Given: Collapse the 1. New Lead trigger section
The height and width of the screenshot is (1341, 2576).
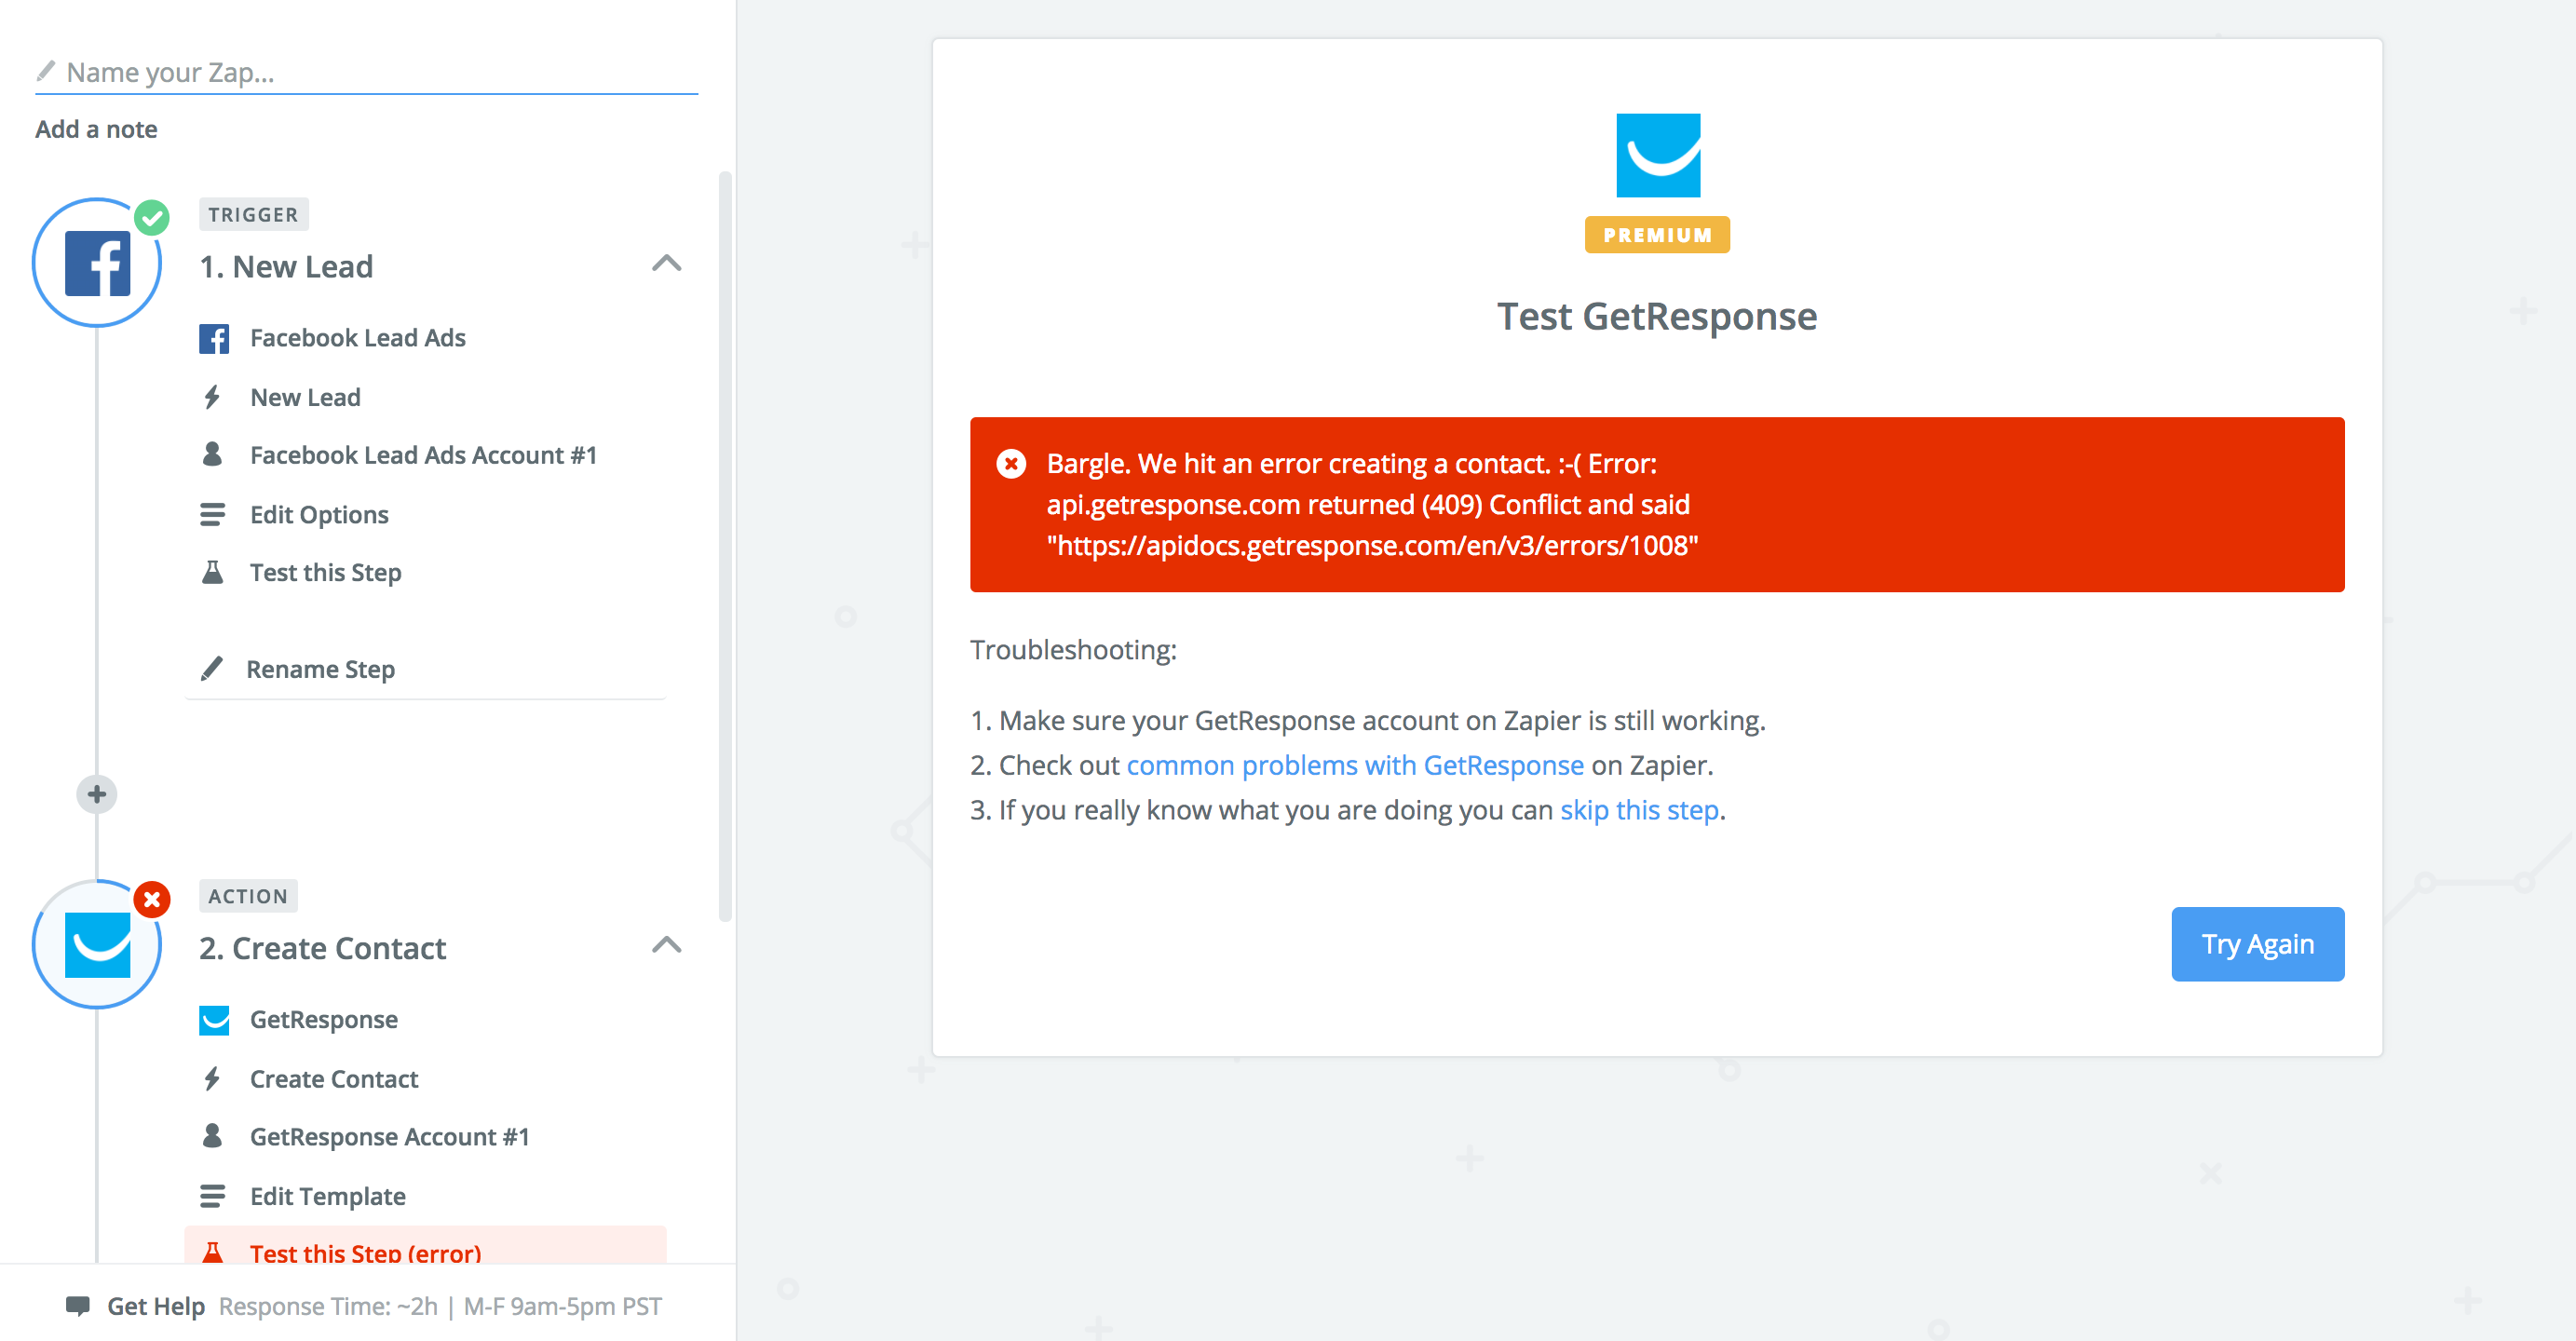Looking at the screenshot, I should coord(667,264).
